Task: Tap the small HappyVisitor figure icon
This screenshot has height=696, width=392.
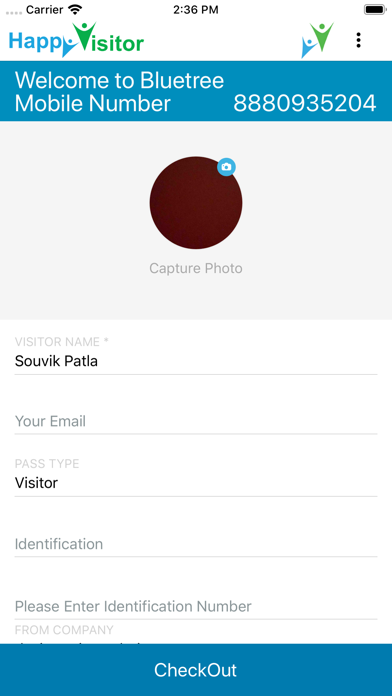Action: [x=317, y=40]
